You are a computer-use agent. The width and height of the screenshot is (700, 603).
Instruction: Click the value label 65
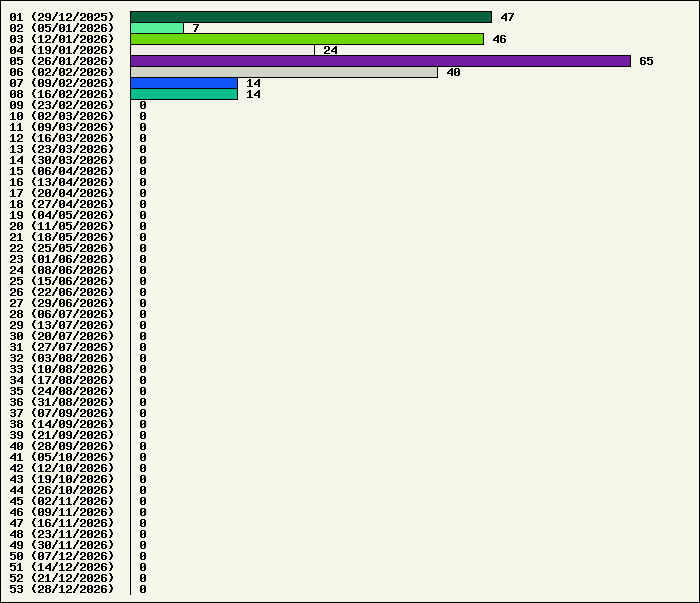coord(646,61)
